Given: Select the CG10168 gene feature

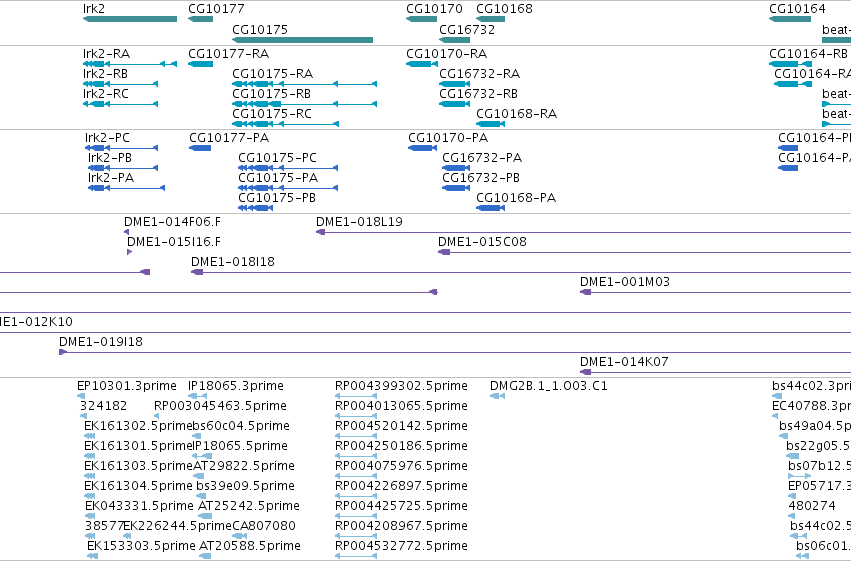Looking at the screenshot, I should pos(491,19).
